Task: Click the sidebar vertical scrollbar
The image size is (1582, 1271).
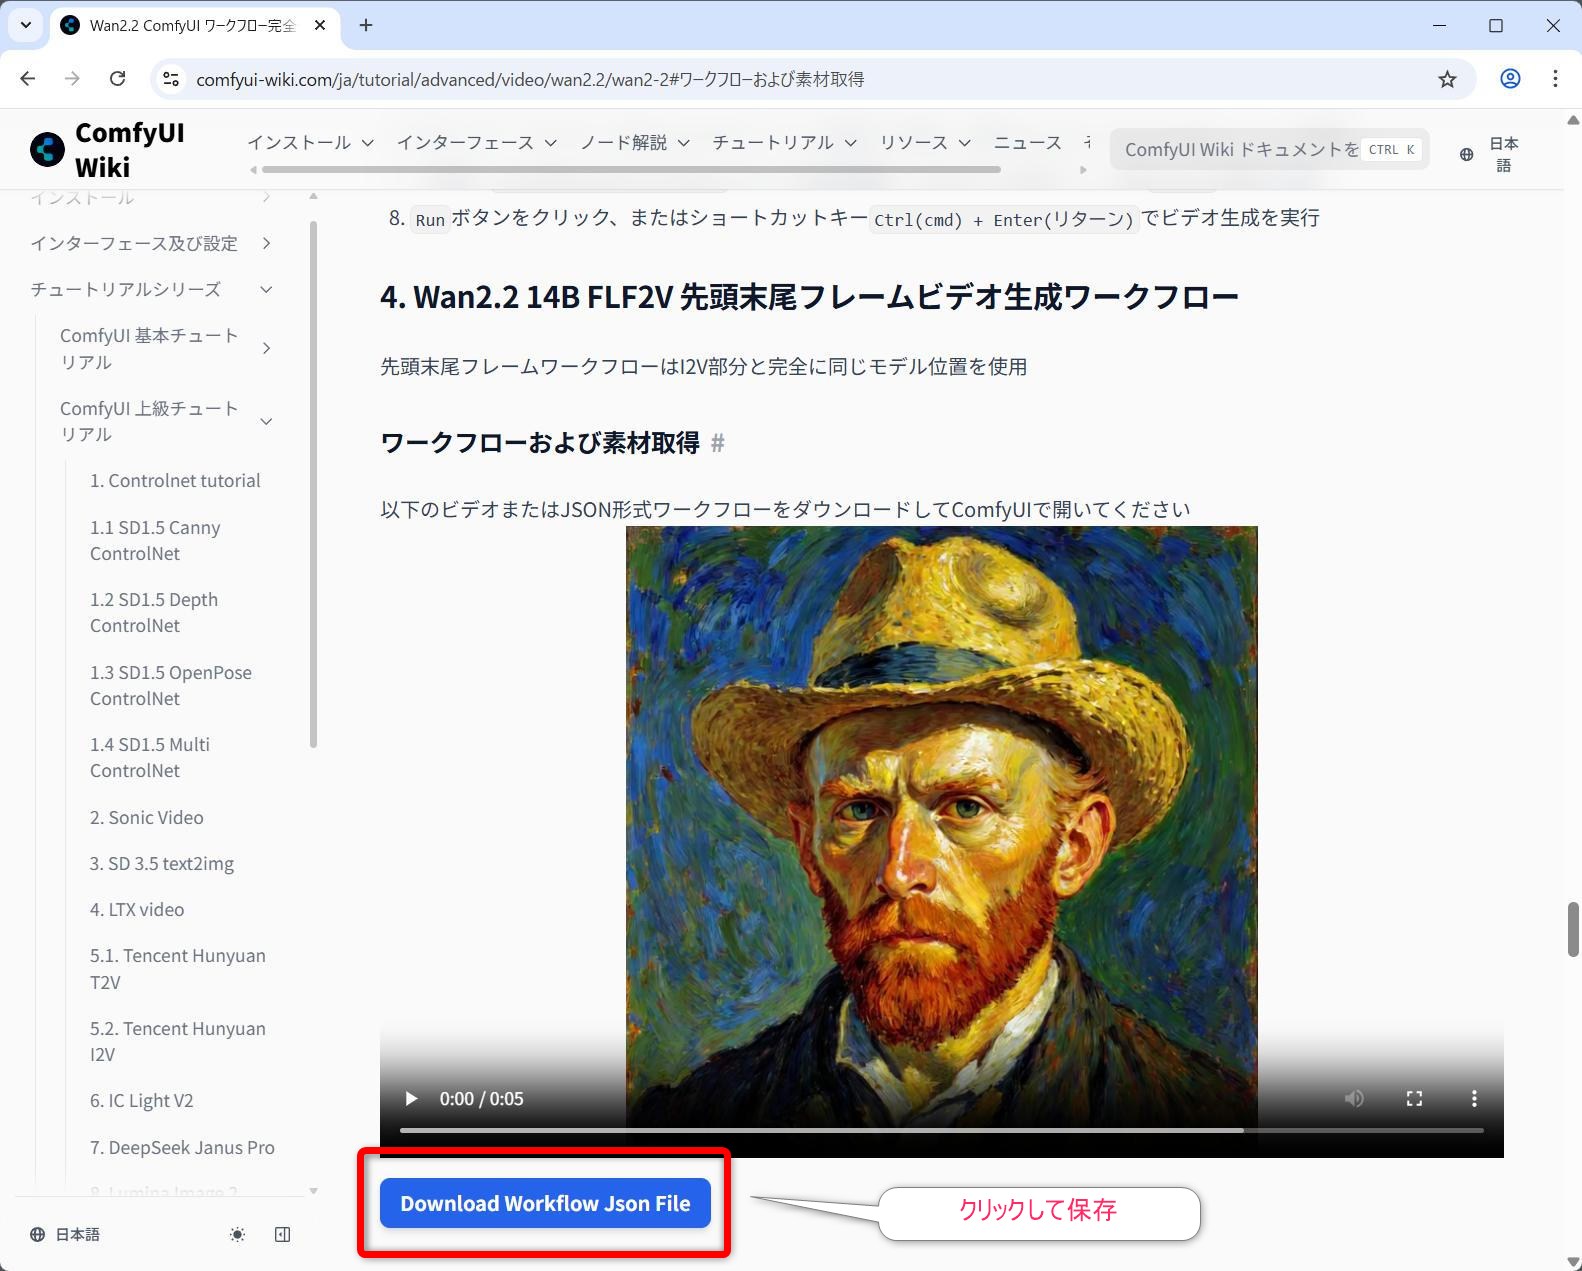Action: (313, 484)
